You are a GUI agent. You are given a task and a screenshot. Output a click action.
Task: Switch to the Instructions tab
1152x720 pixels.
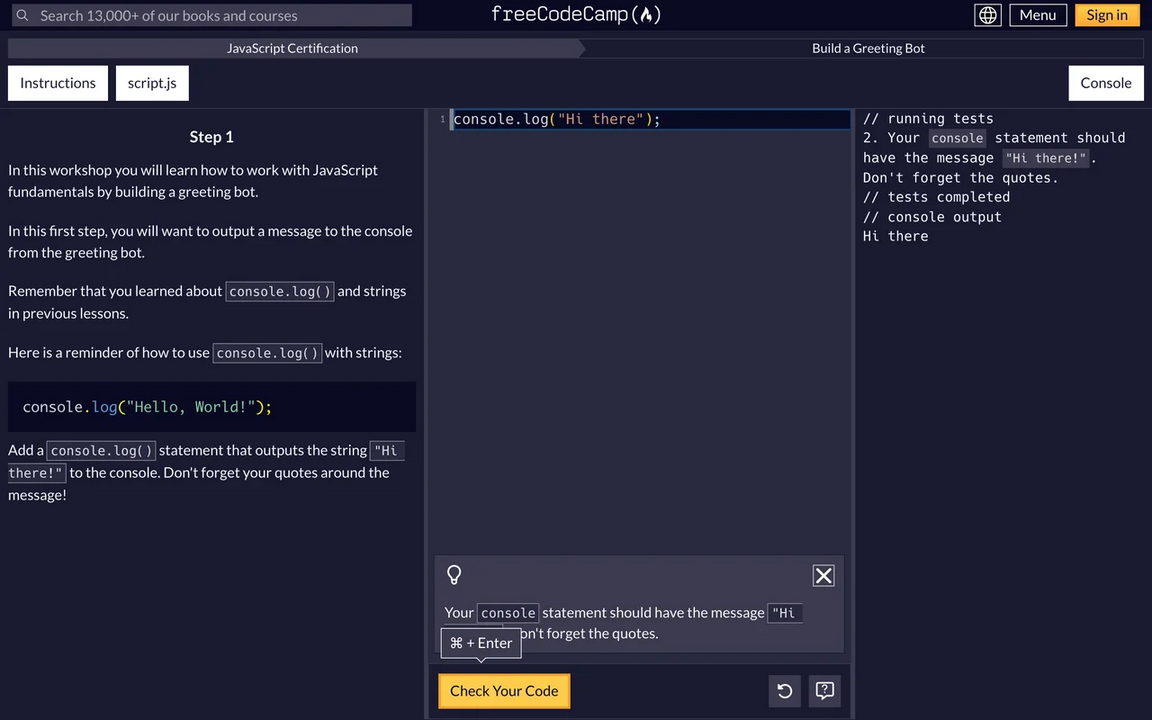58,83
